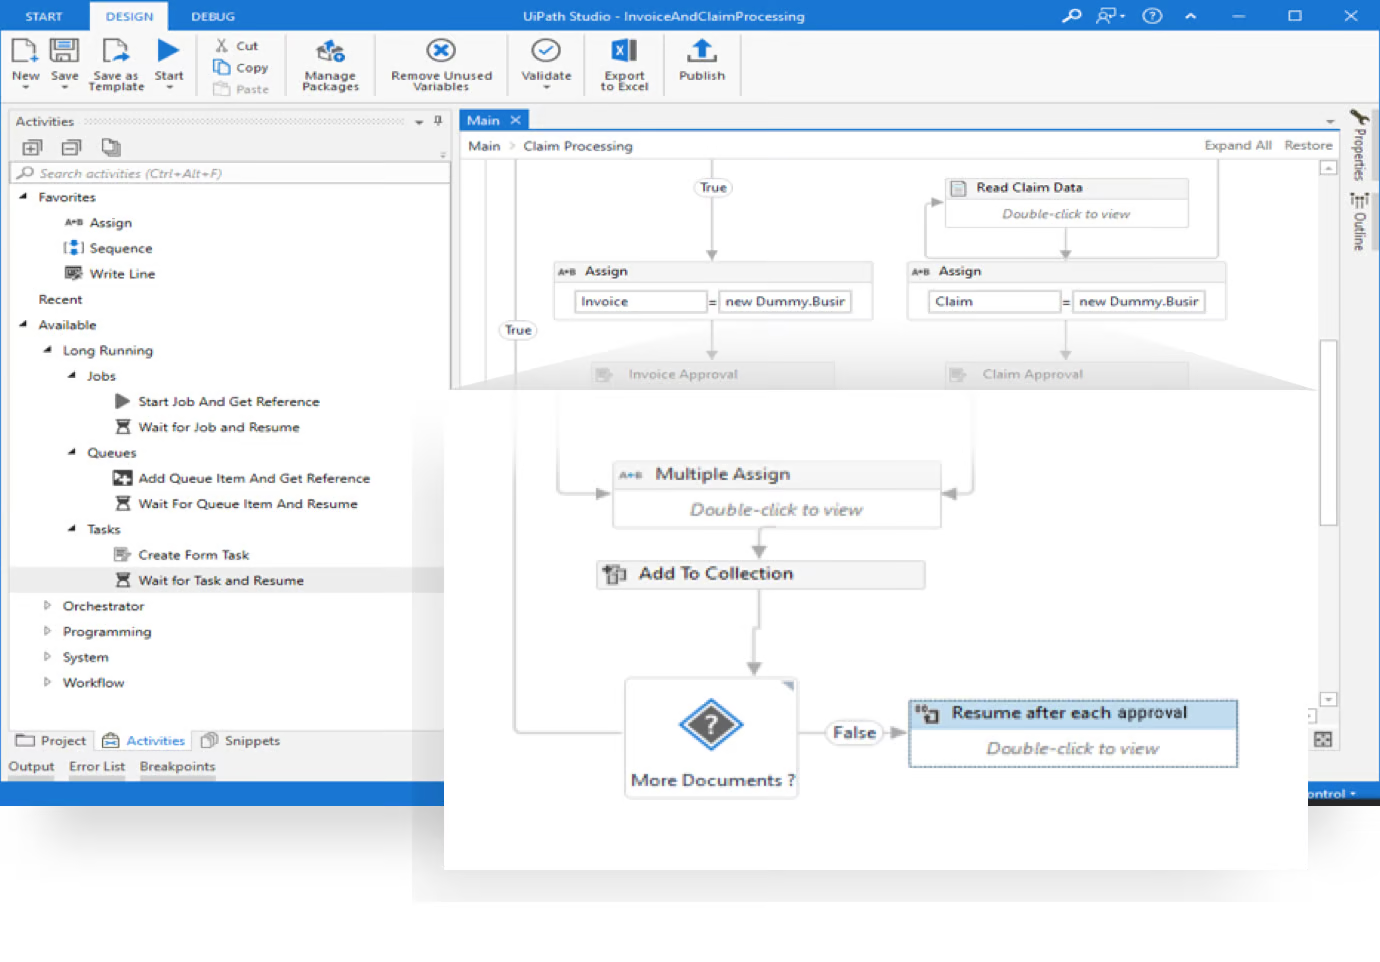Viewport: 1380px width, 962px height.
Task: Click the Cut command
Action: coord(237,46)
